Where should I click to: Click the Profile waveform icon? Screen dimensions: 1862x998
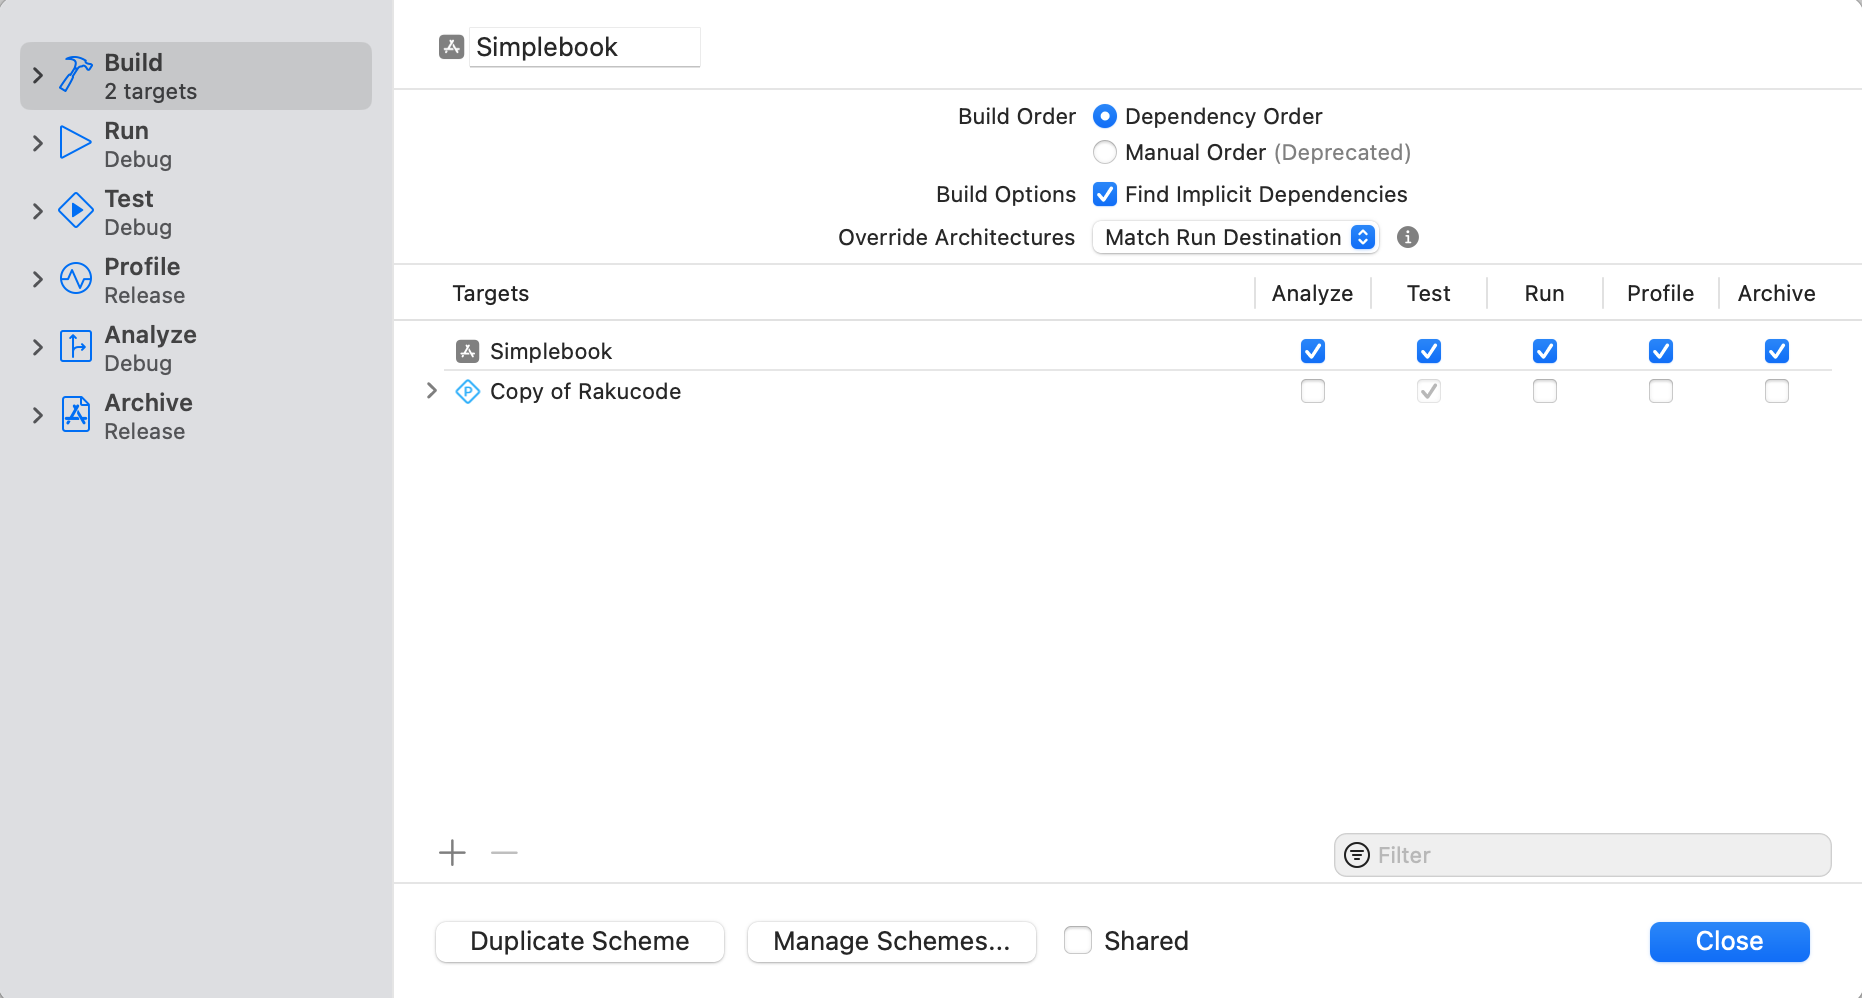tap(76, 279)
